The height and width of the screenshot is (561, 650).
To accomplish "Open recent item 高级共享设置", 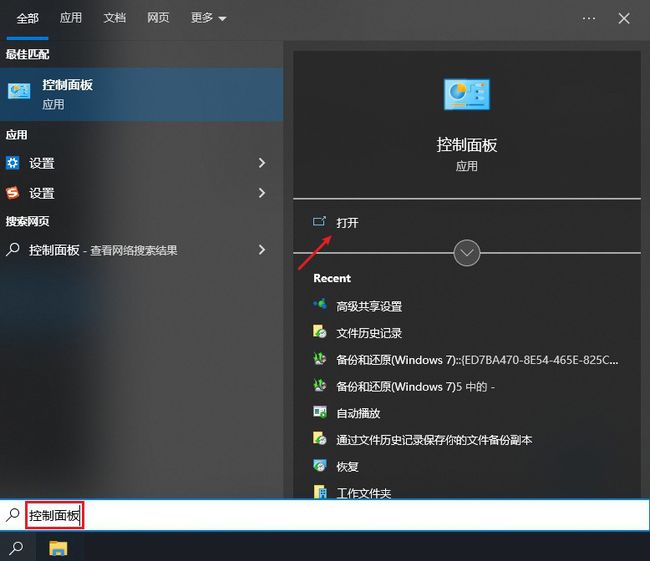I will pyautogui.click(x=369, y=306).
